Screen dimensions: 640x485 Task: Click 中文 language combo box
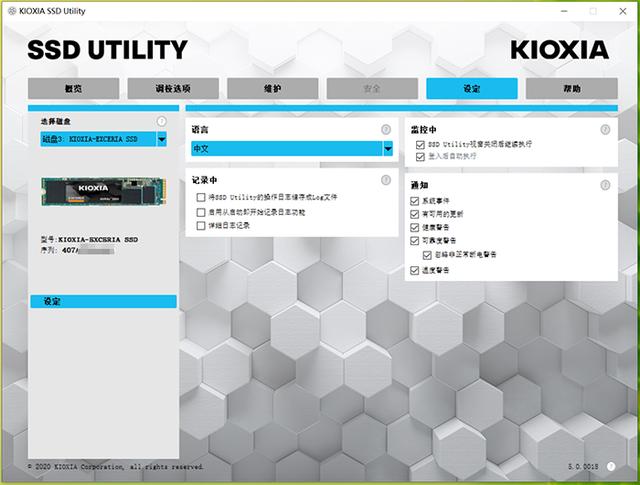point(292,149)
